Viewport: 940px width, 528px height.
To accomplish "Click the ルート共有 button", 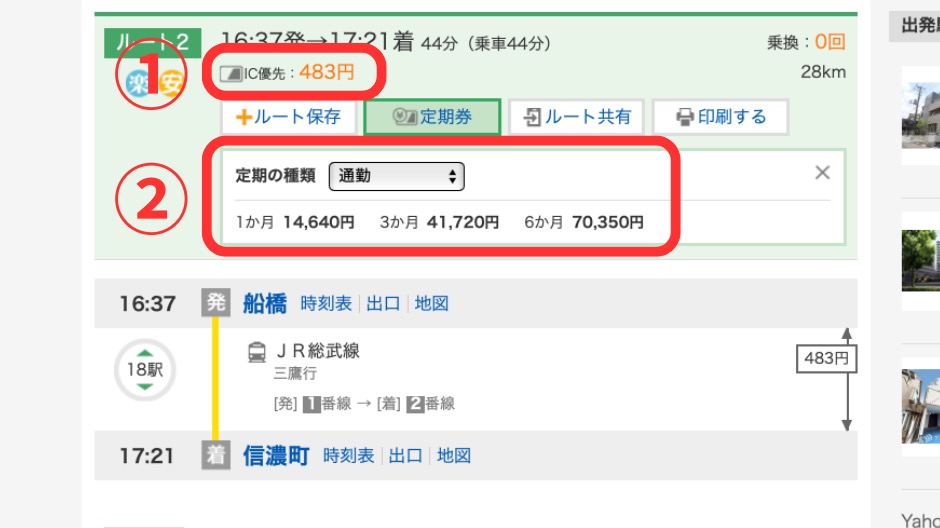I will pos(576,117).
